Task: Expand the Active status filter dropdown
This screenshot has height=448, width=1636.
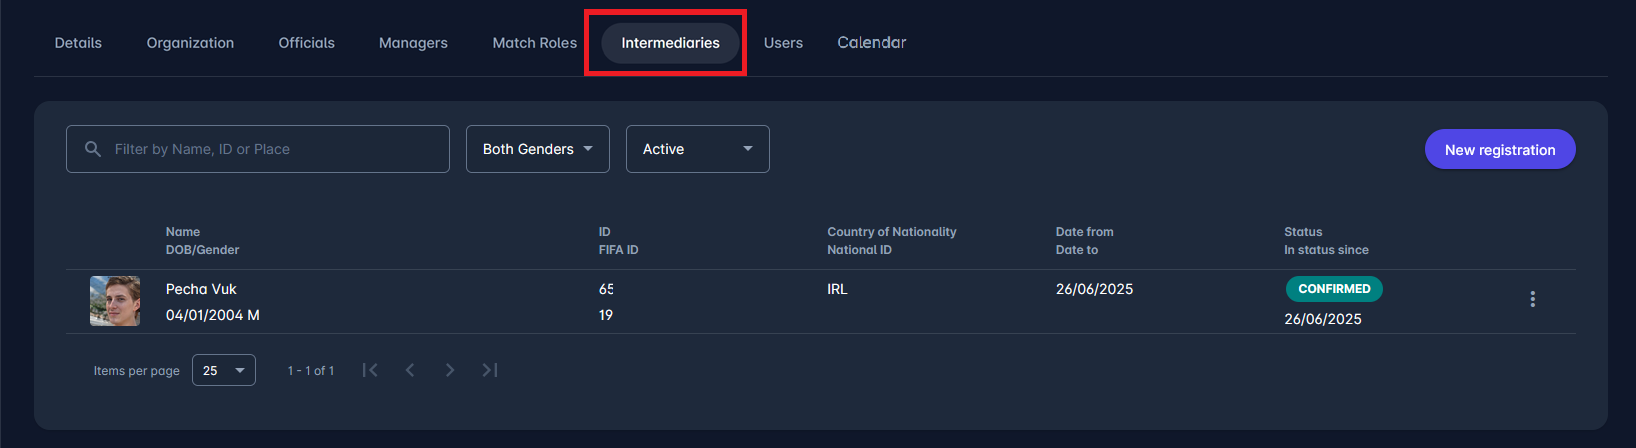Action: (697, 149)
